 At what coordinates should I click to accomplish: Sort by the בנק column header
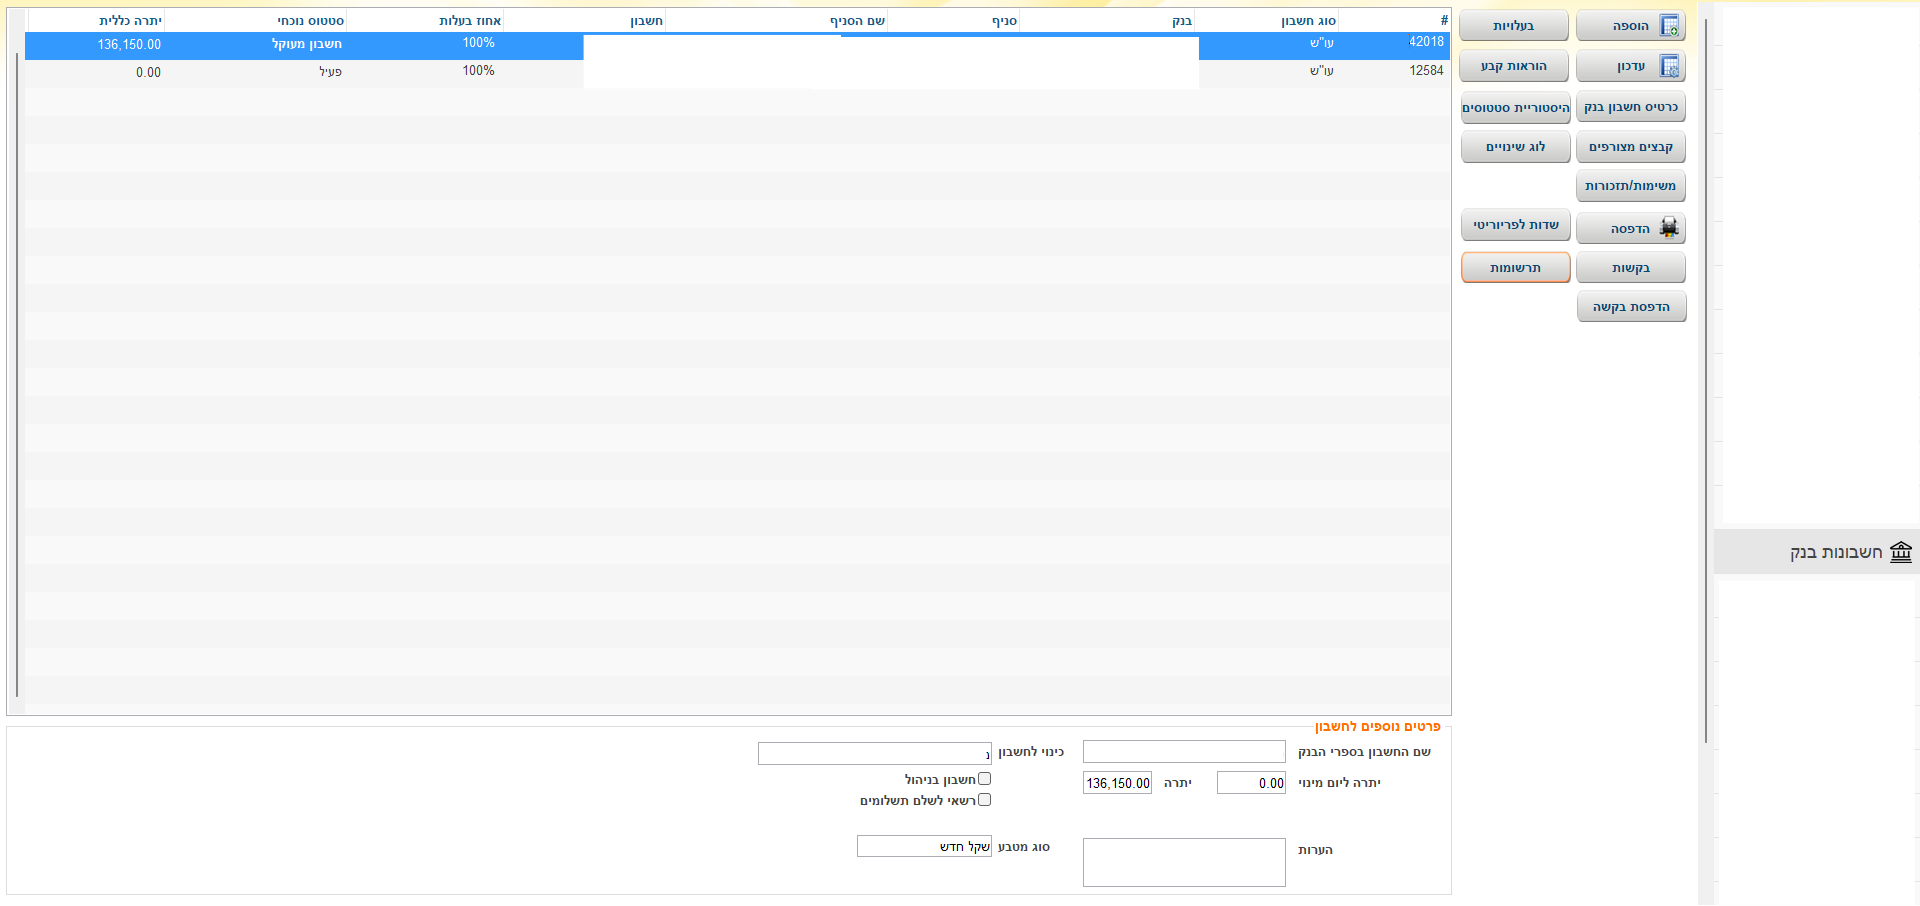[1107, 21]
